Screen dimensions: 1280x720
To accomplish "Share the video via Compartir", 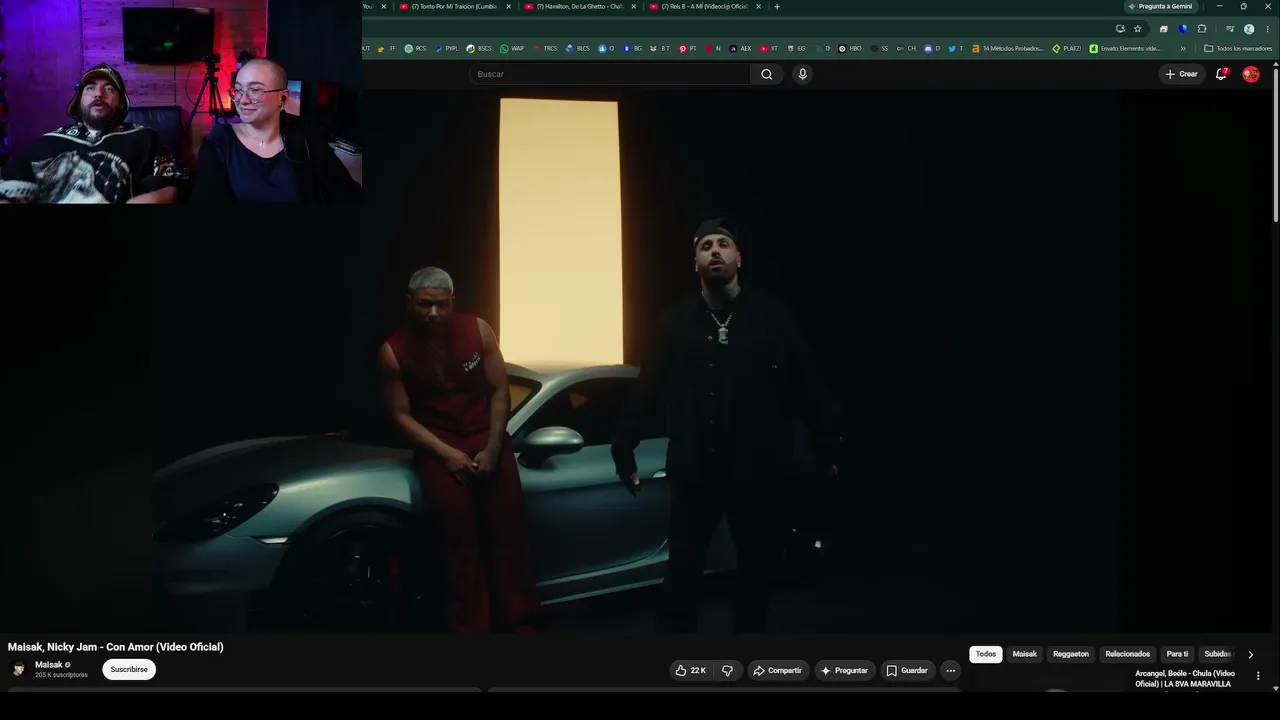I will 777,670.
